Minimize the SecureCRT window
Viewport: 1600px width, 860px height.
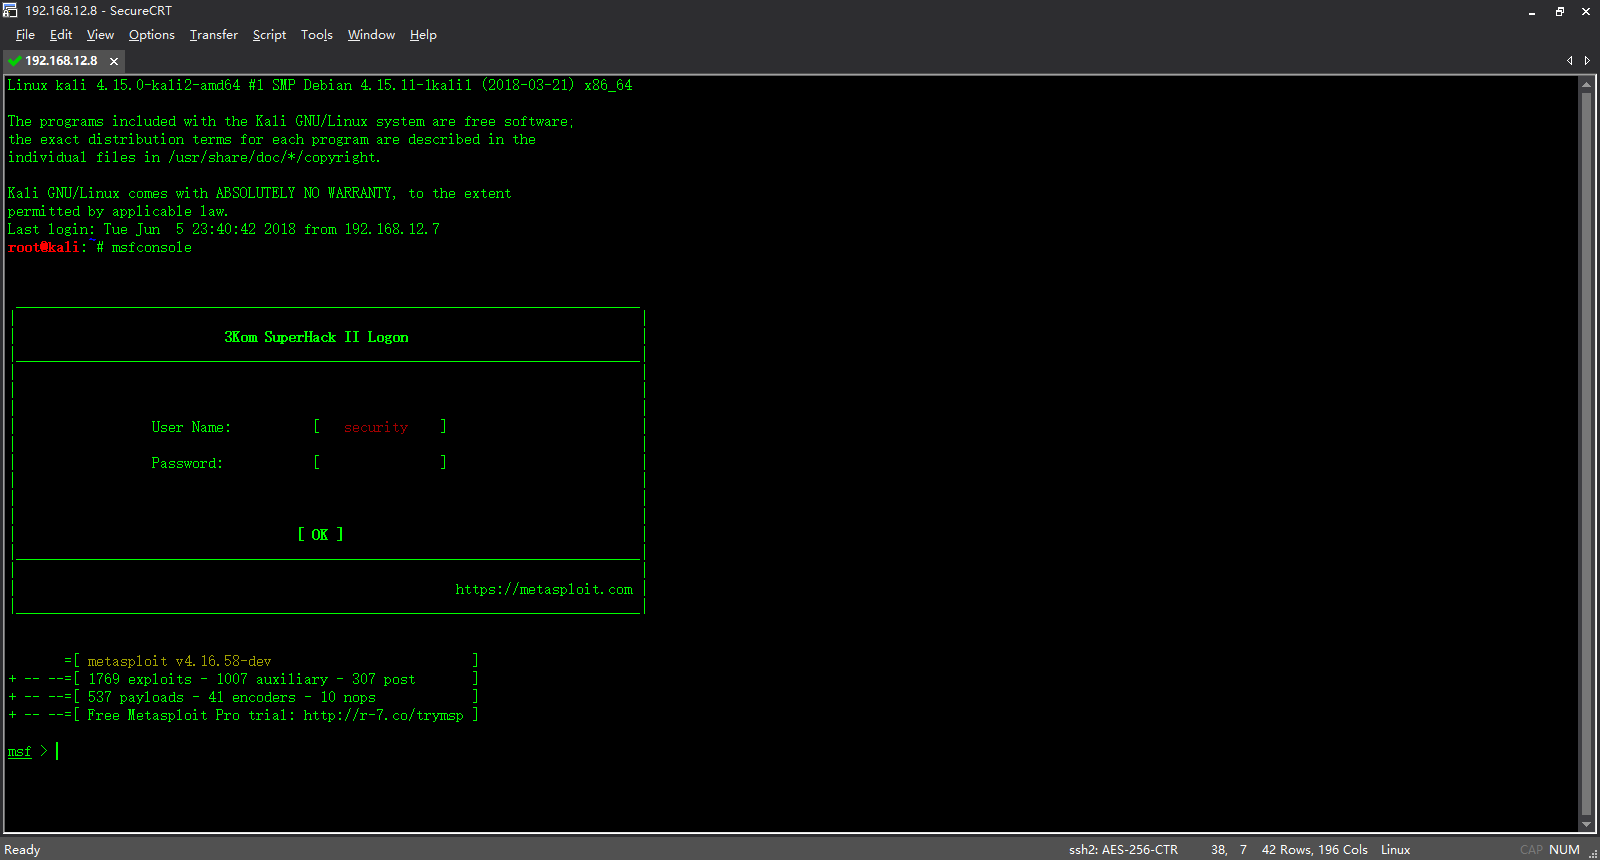(1532, 11)
